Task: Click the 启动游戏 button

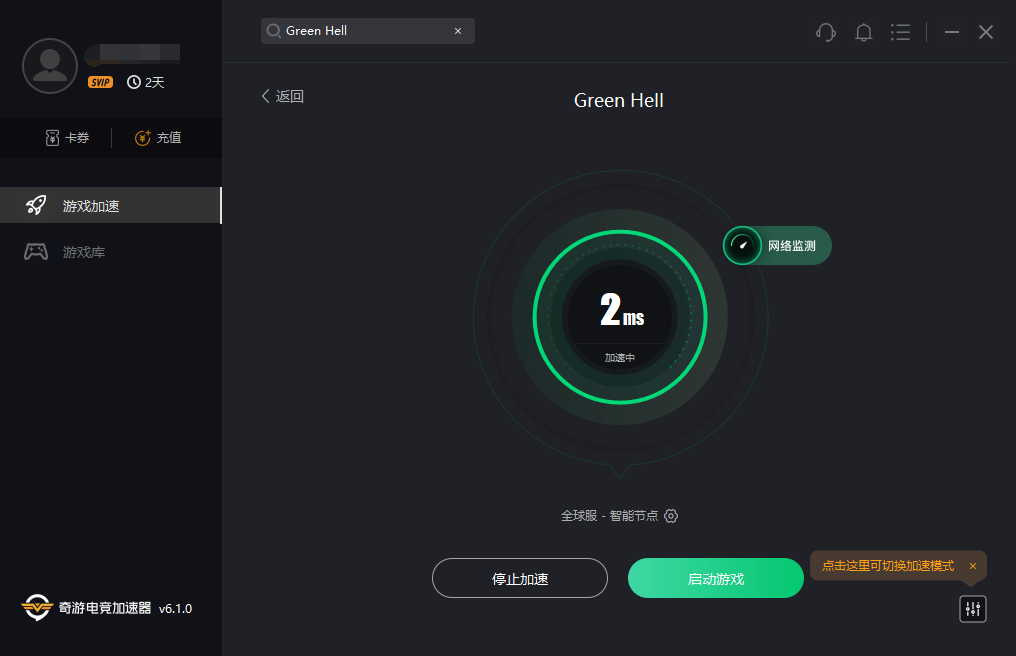Action: 716,578
